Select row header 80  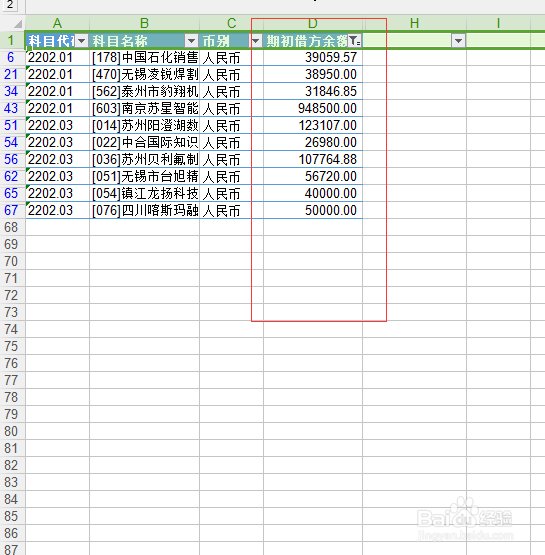click(x=13, y=431)
